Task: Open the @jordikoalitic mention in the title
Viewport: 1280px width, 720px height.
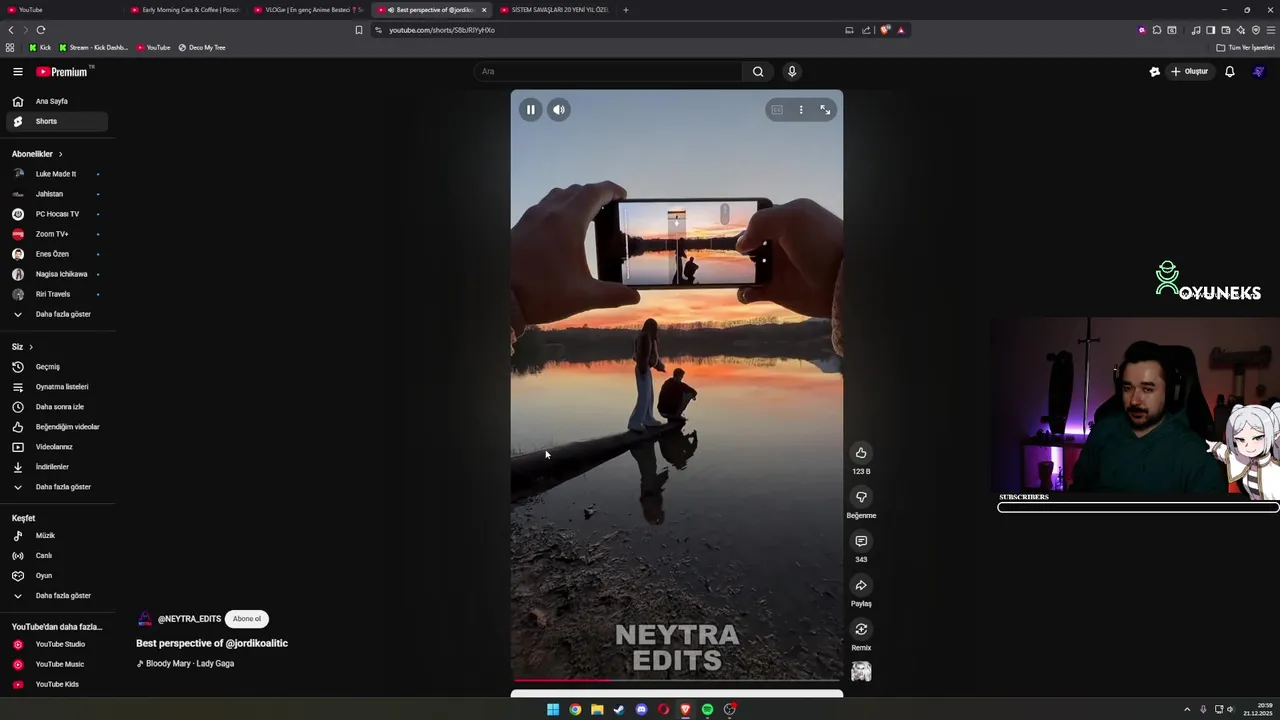Action: [256, 643]
